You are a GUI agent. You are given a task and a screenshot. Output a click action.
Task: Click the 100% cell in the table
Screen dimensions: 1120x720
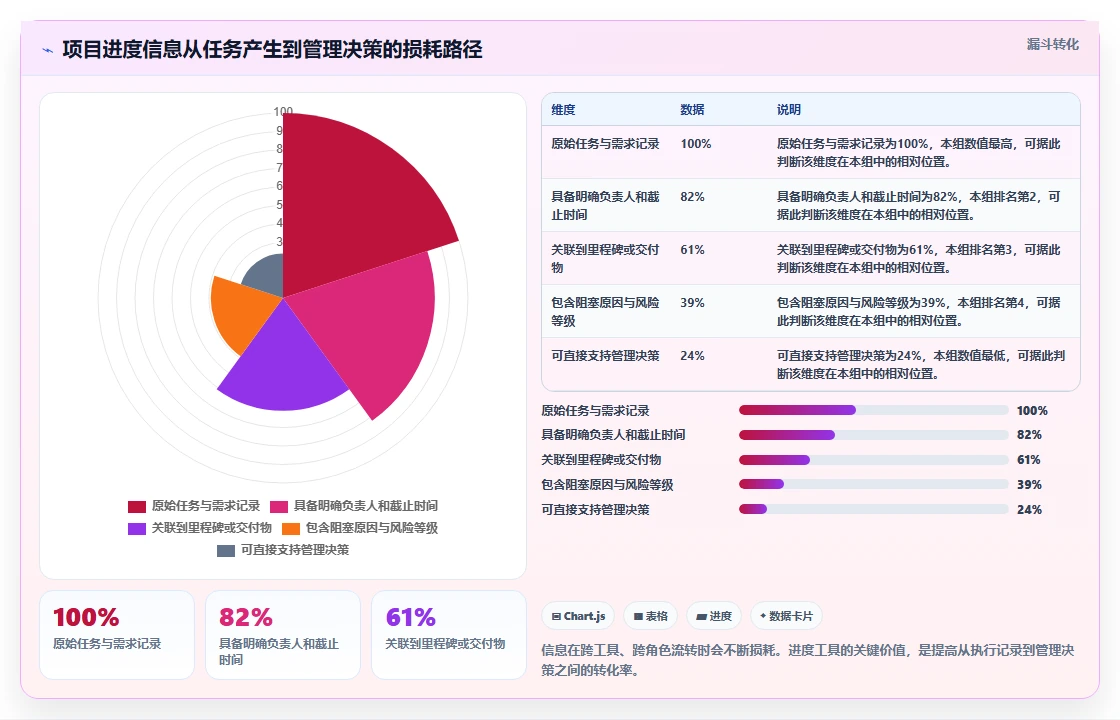696,144
